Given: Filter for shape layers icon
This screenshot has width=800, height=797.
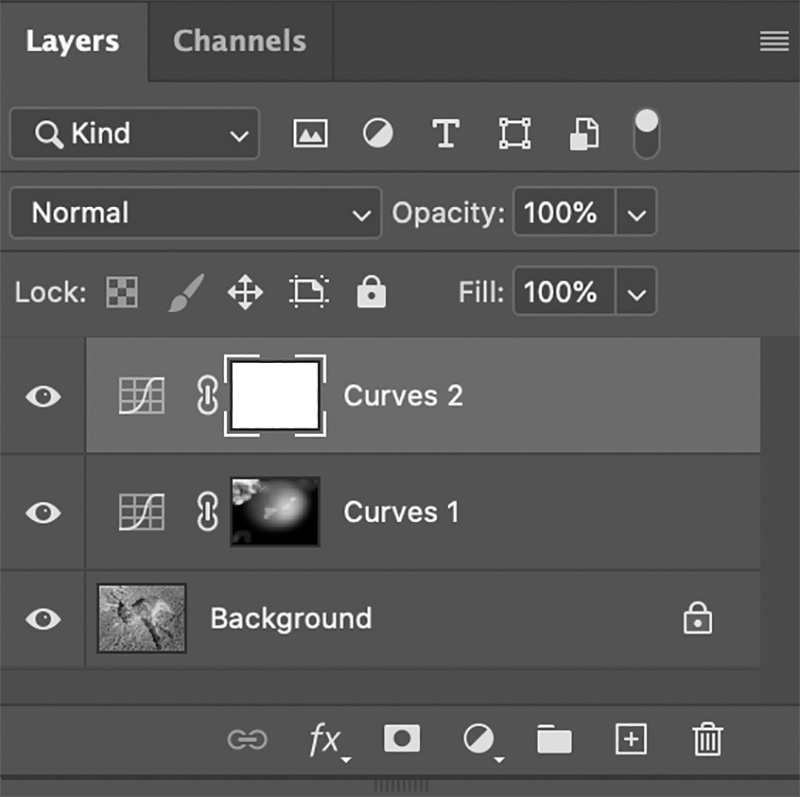Looking at the screenshot, I should click(x=514, y=134).
